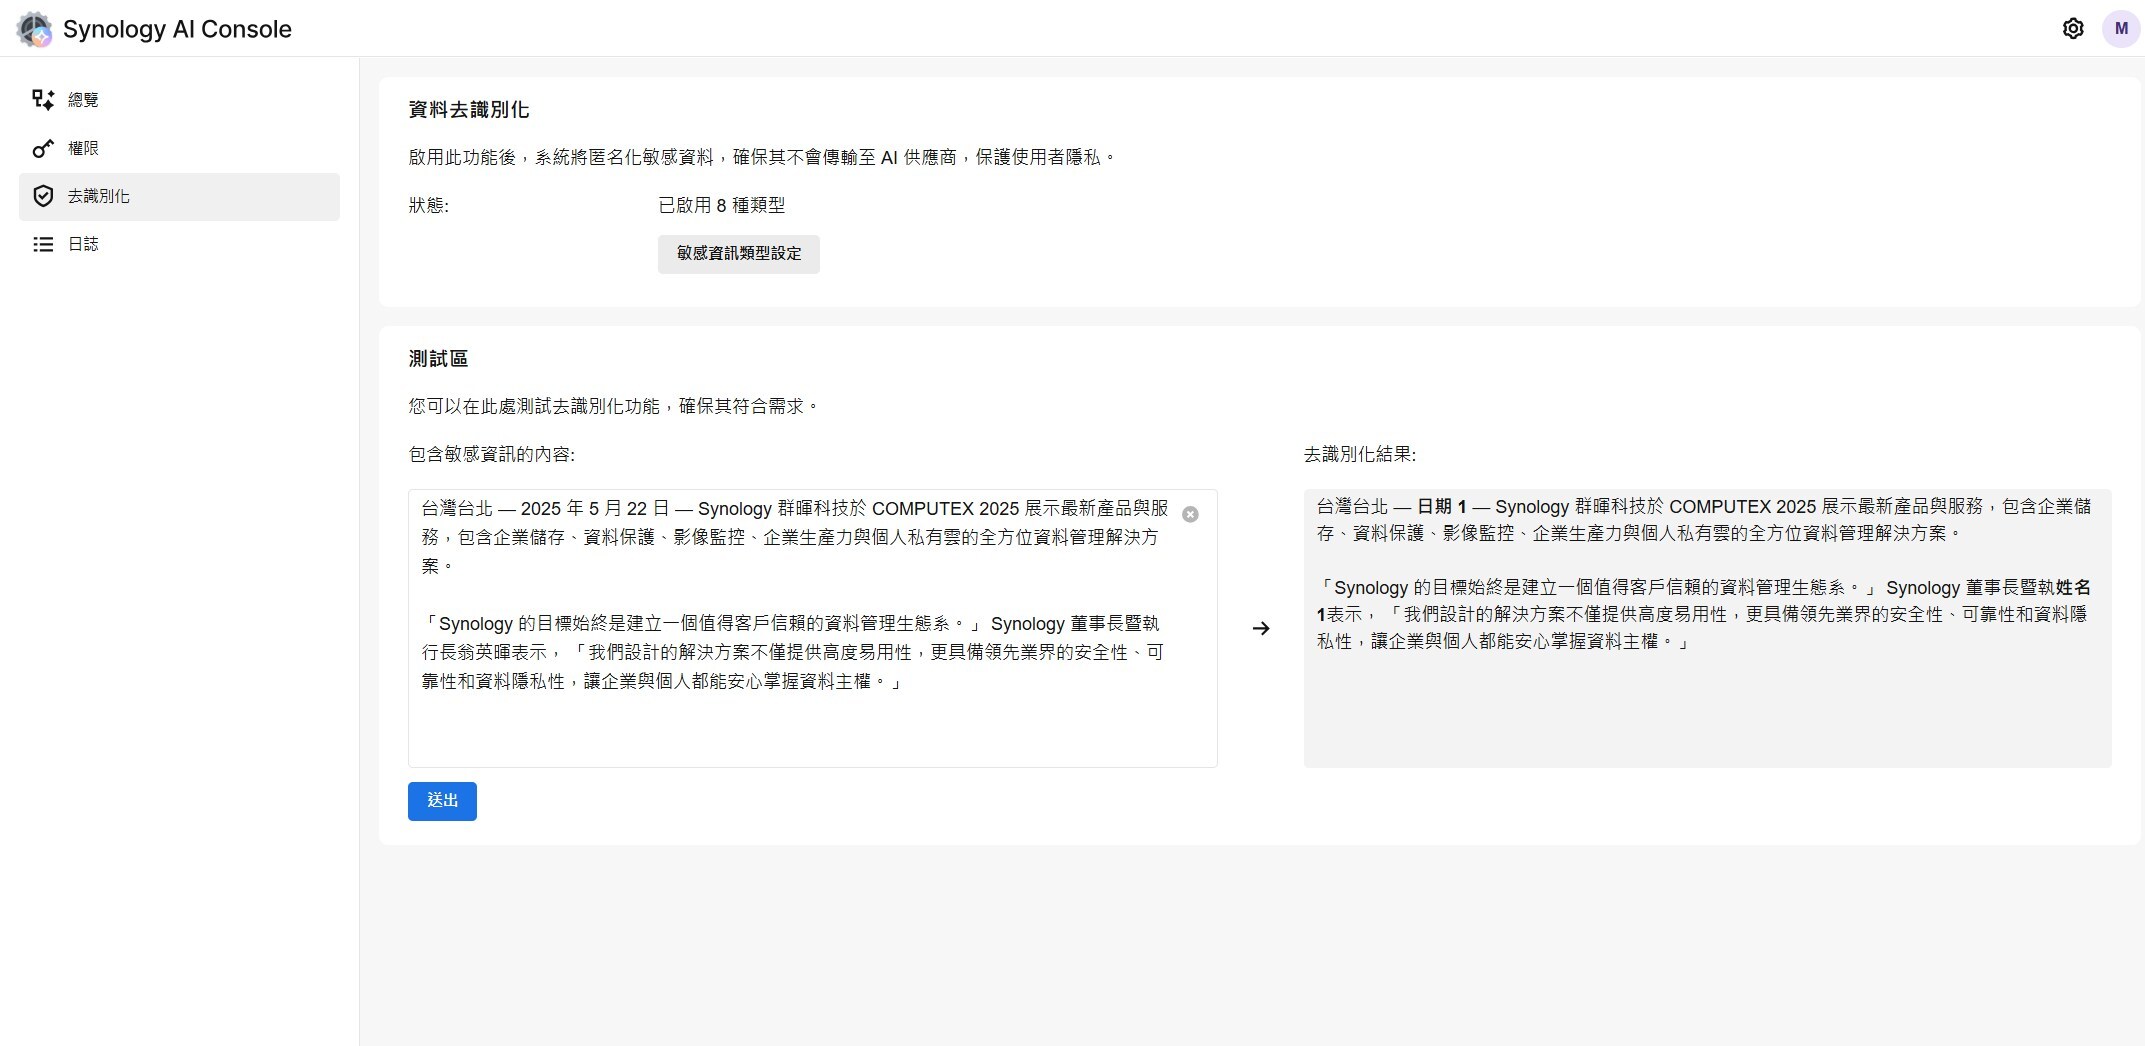Image resolution: width=2145 pixels, height=1046 pixels.
Task: Click the sensitive content input area
Action: coord(812,628)
